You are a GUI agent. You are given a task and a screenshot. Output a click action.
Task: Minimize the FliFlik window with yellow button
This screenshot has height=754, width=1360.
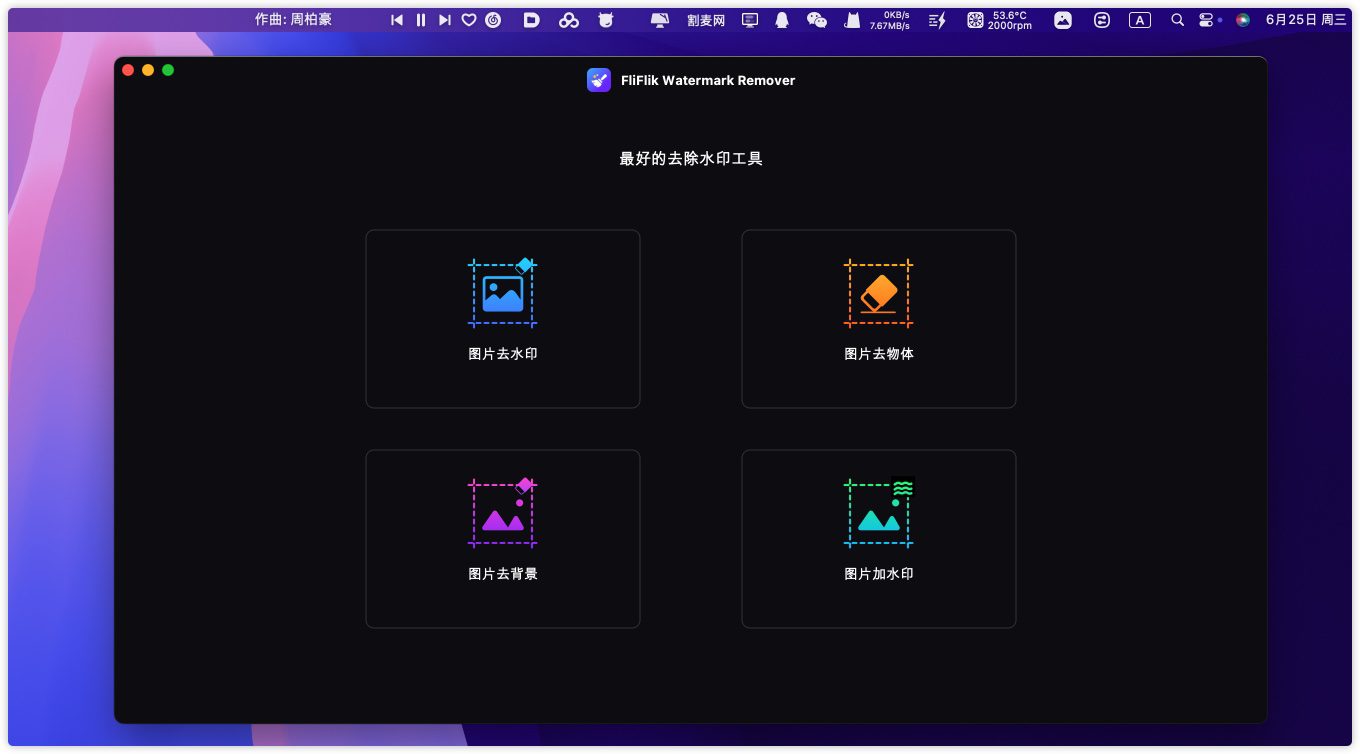(x=148, y=70)
